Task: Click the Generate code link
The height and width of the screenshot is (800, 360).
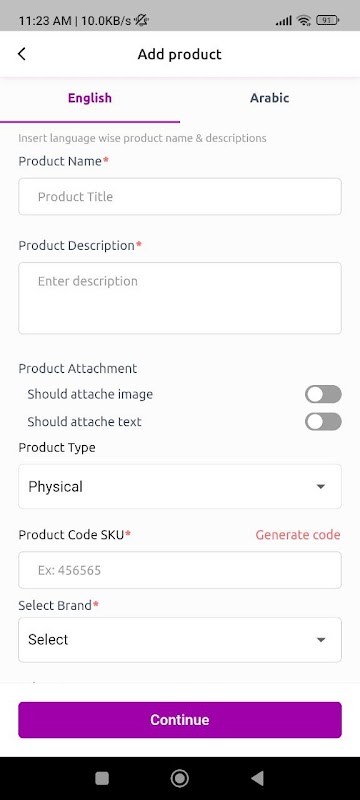Action: (298, 535)
